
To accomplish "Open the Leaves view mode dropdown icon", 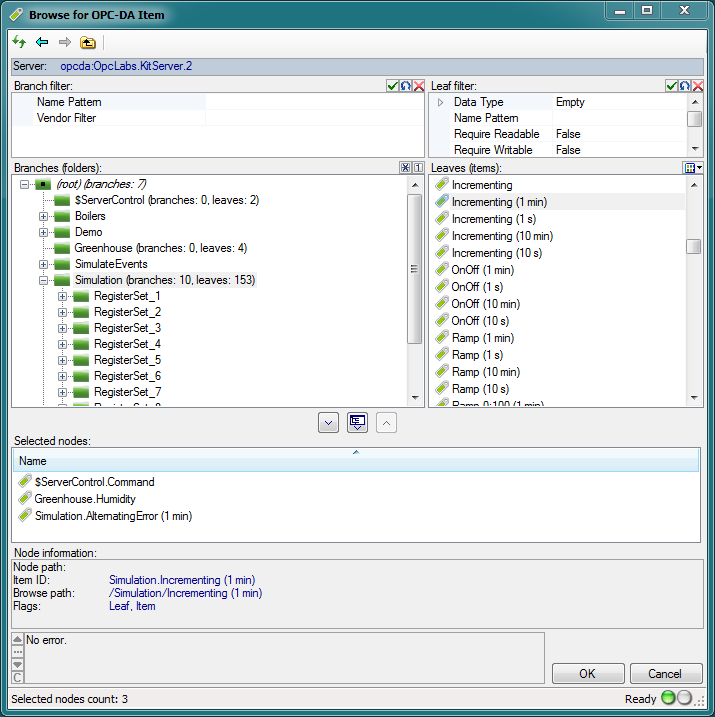I will 693,168.
